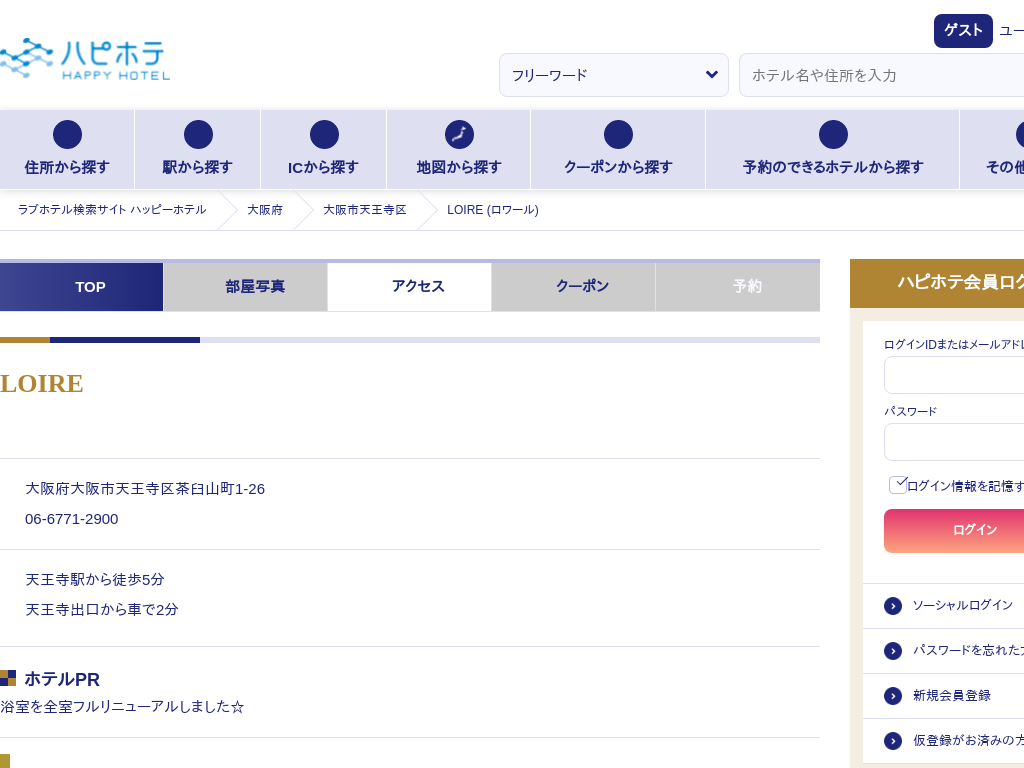Click the ゲスト user badge
Image resolution: width=1024 pixels, height=768 pixels.
pos(963,31)
